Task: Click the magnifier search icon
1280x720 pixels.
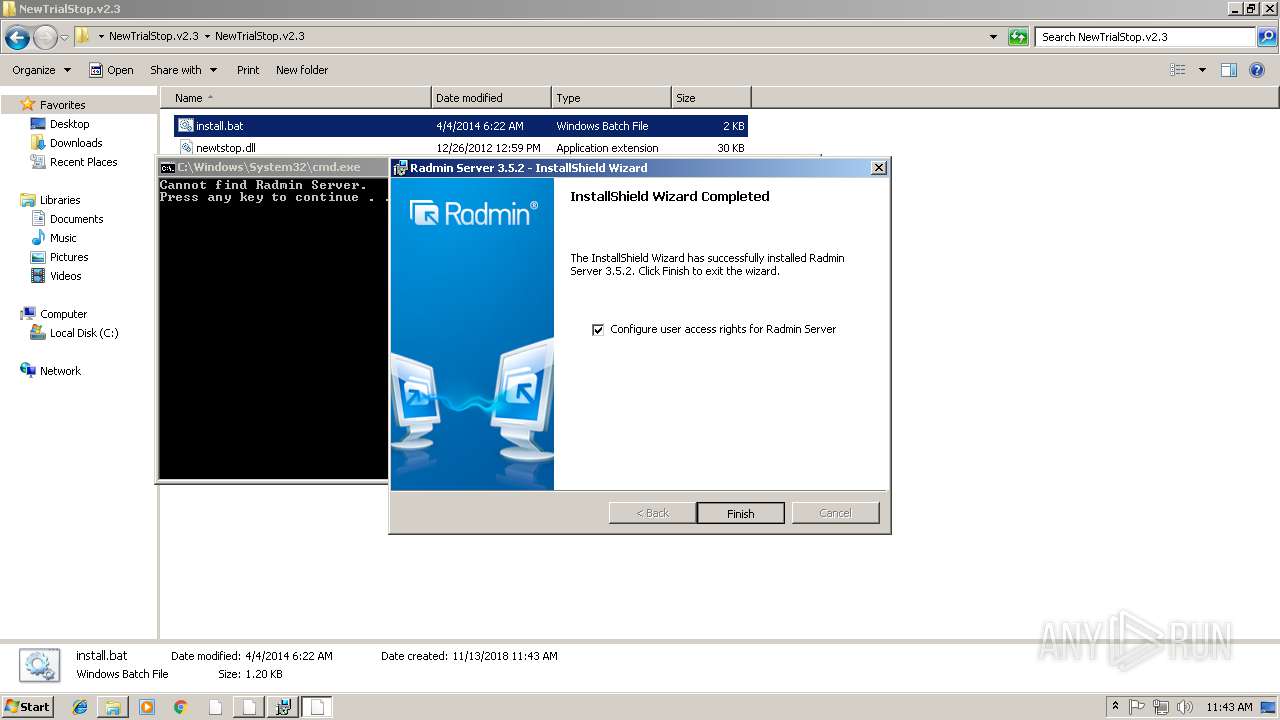Action: click(1267, 37)
